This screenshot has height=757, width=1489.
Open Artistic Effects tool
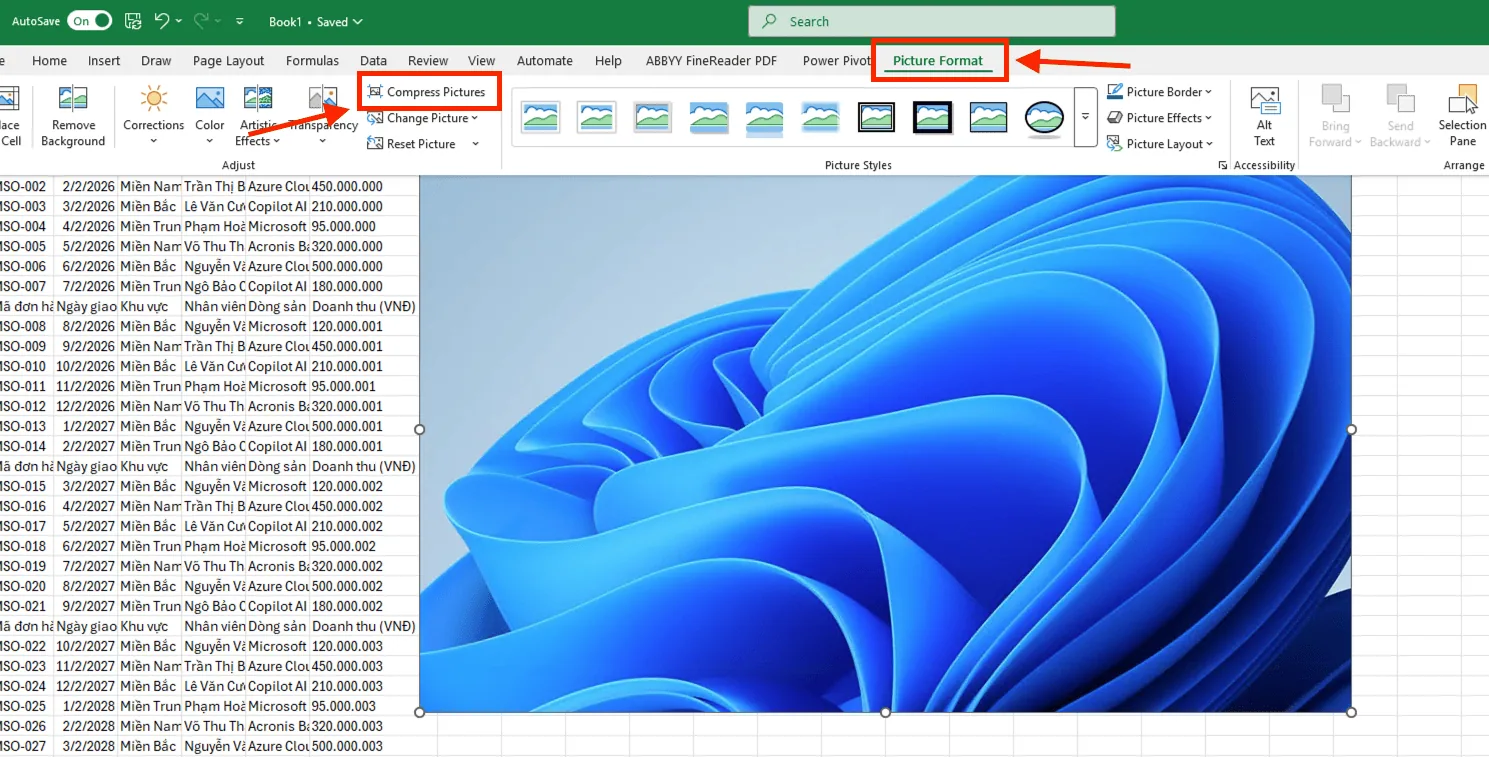click(258, 99)
